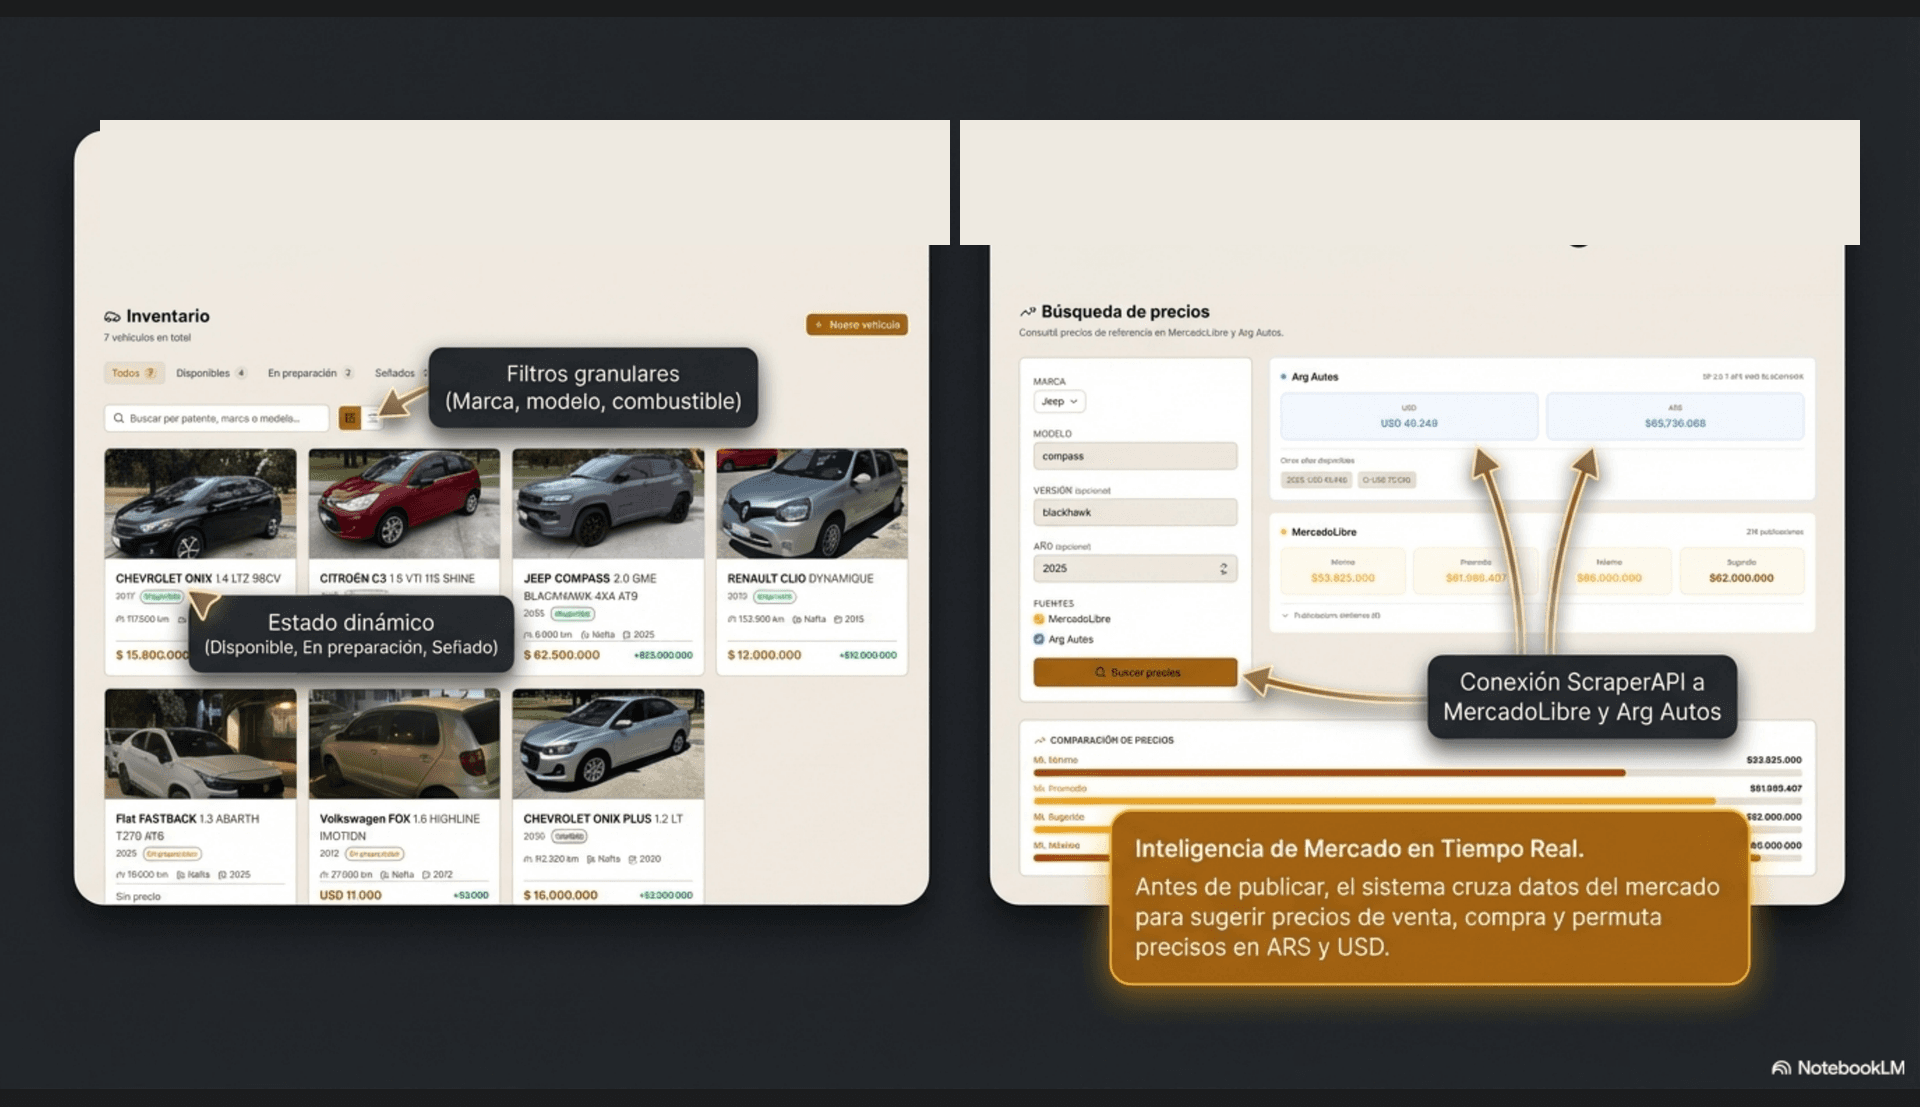Toggle the MercadoLibre source checkbox under Fuentes
This screenshot has height=1107, width=1920.
pos(1039,619)
